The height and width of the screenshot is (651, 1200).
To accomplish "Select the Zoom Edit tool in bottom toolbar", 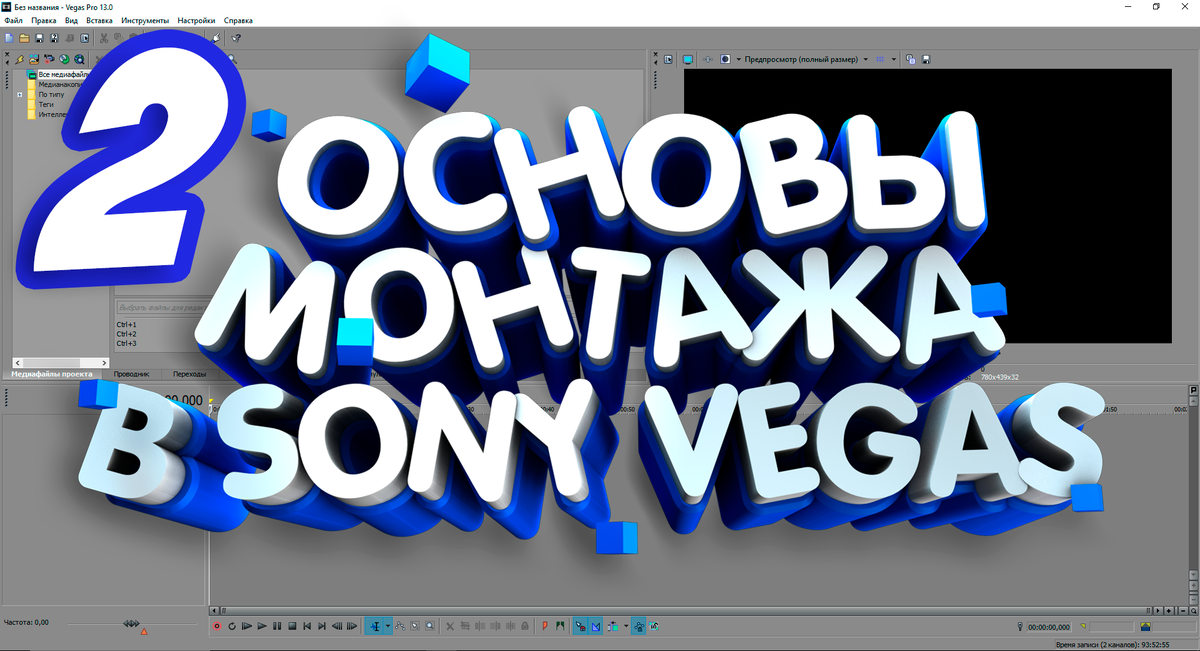I will 429,627.
